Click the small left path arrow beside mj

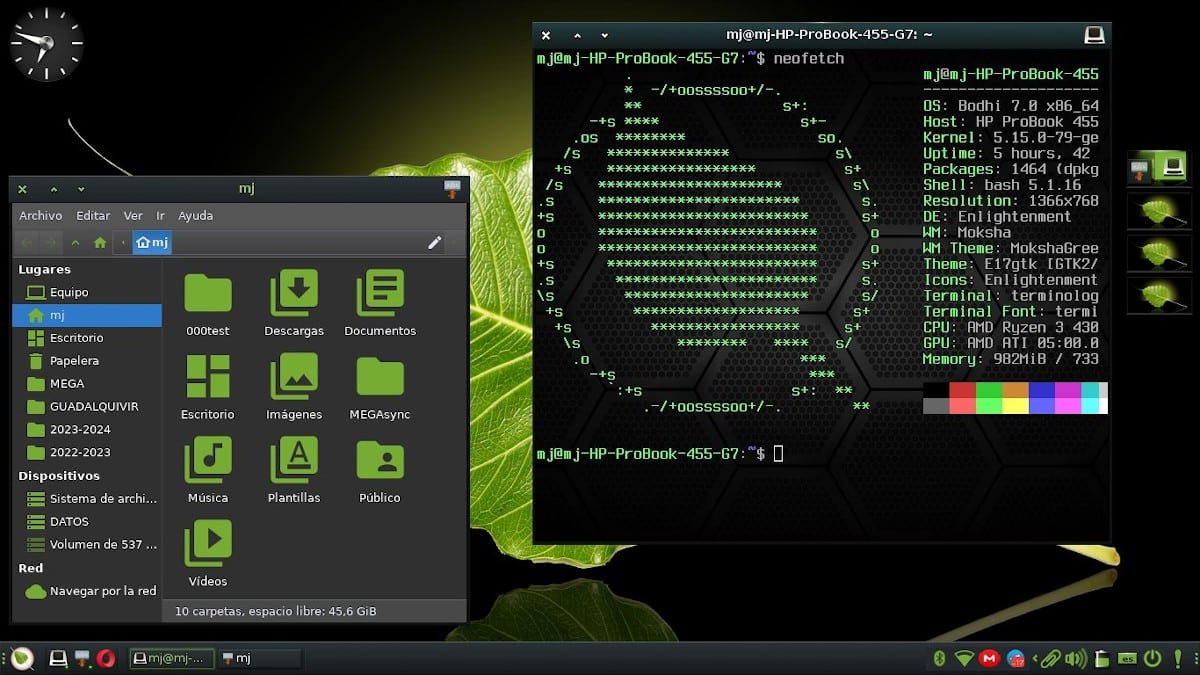[x=123, y=242]
